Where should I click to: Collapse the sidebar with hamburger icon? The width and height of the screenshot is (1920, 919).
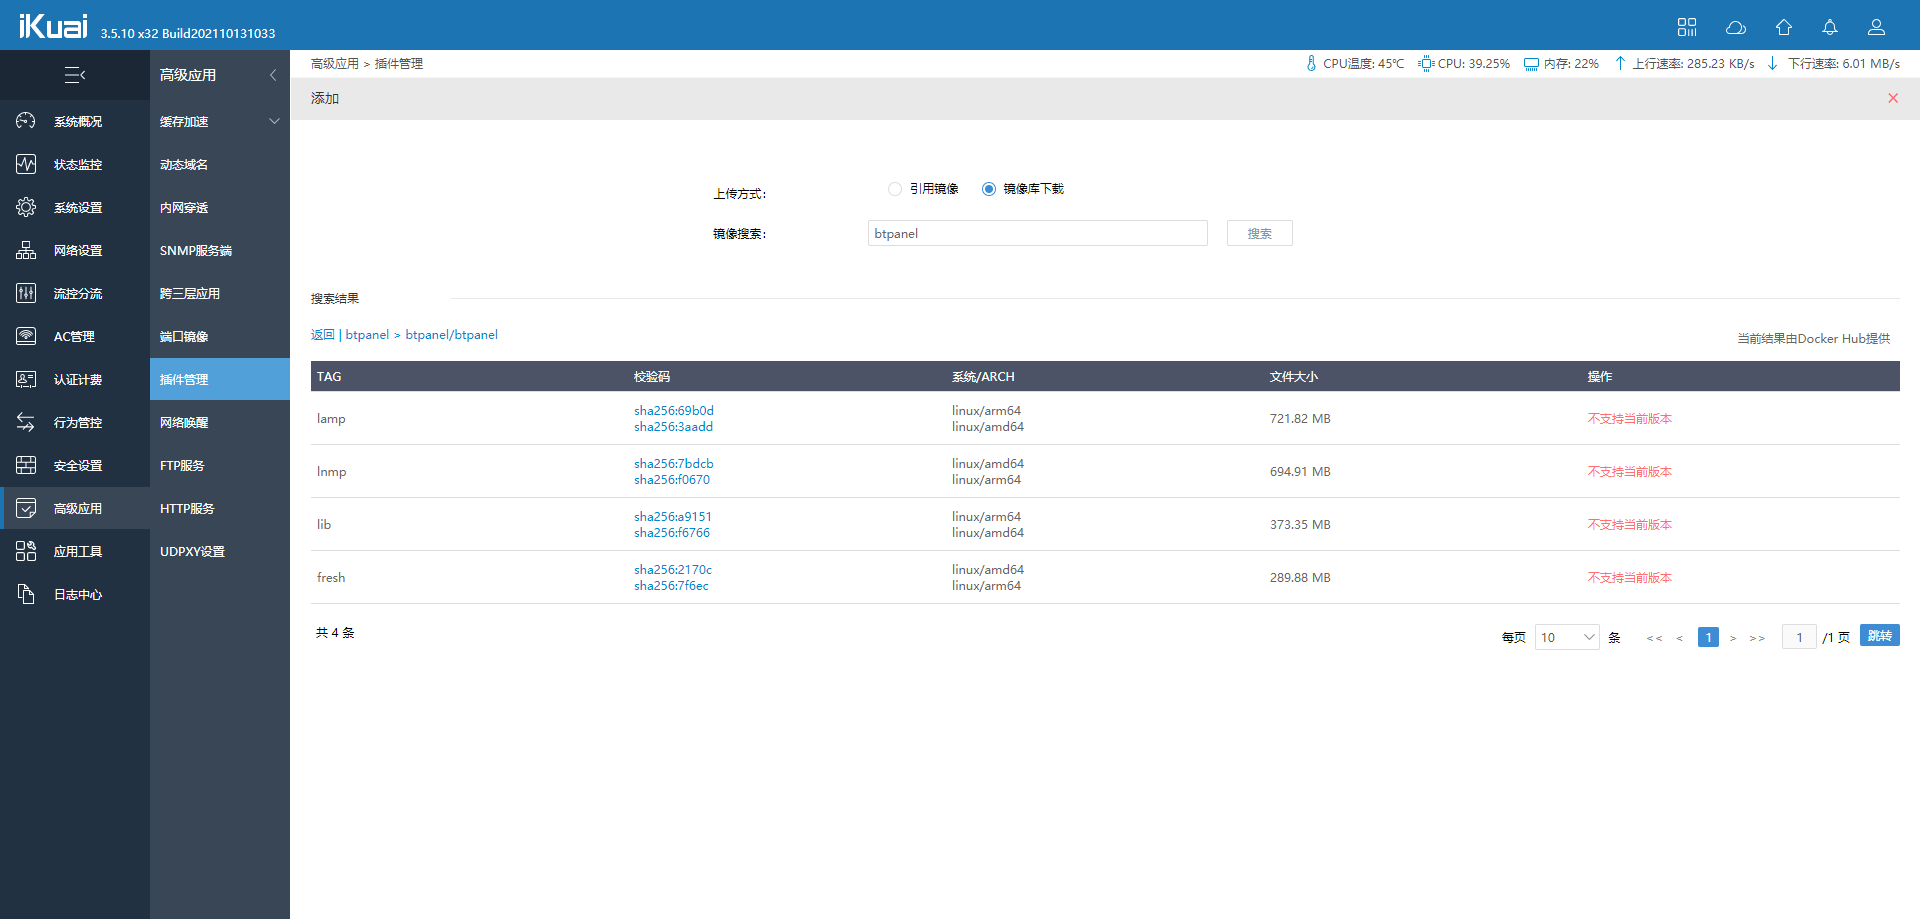click(x=75, y=75)
